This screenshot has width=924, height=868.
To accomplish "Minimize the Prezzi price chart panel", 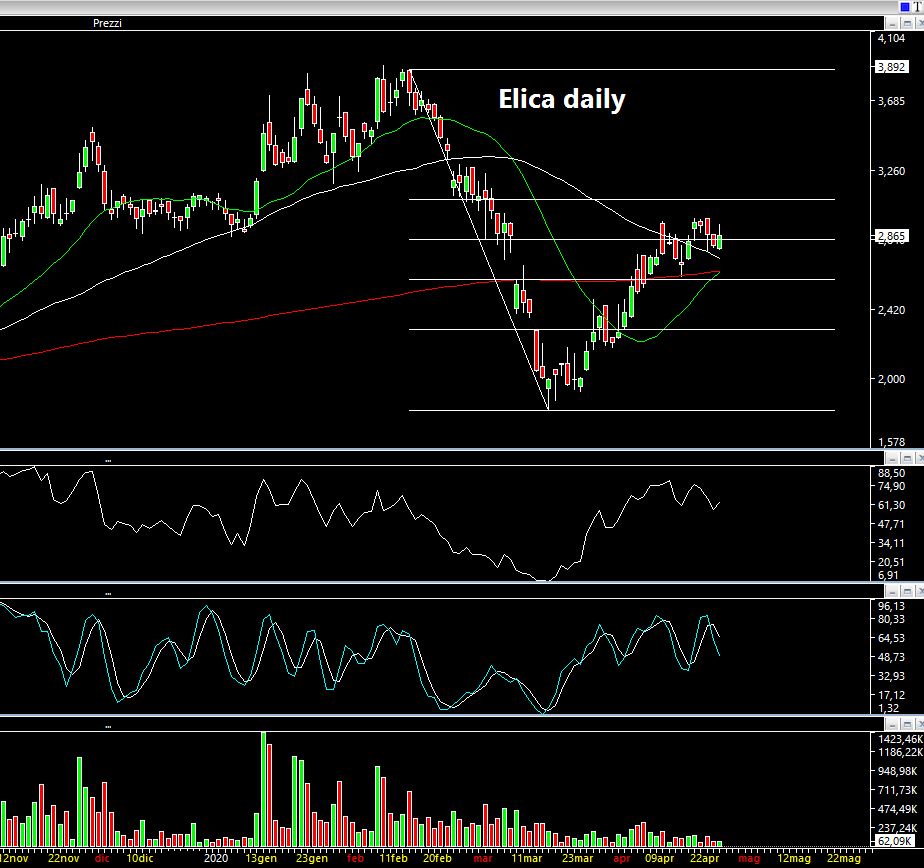I will tap(892, 24).
